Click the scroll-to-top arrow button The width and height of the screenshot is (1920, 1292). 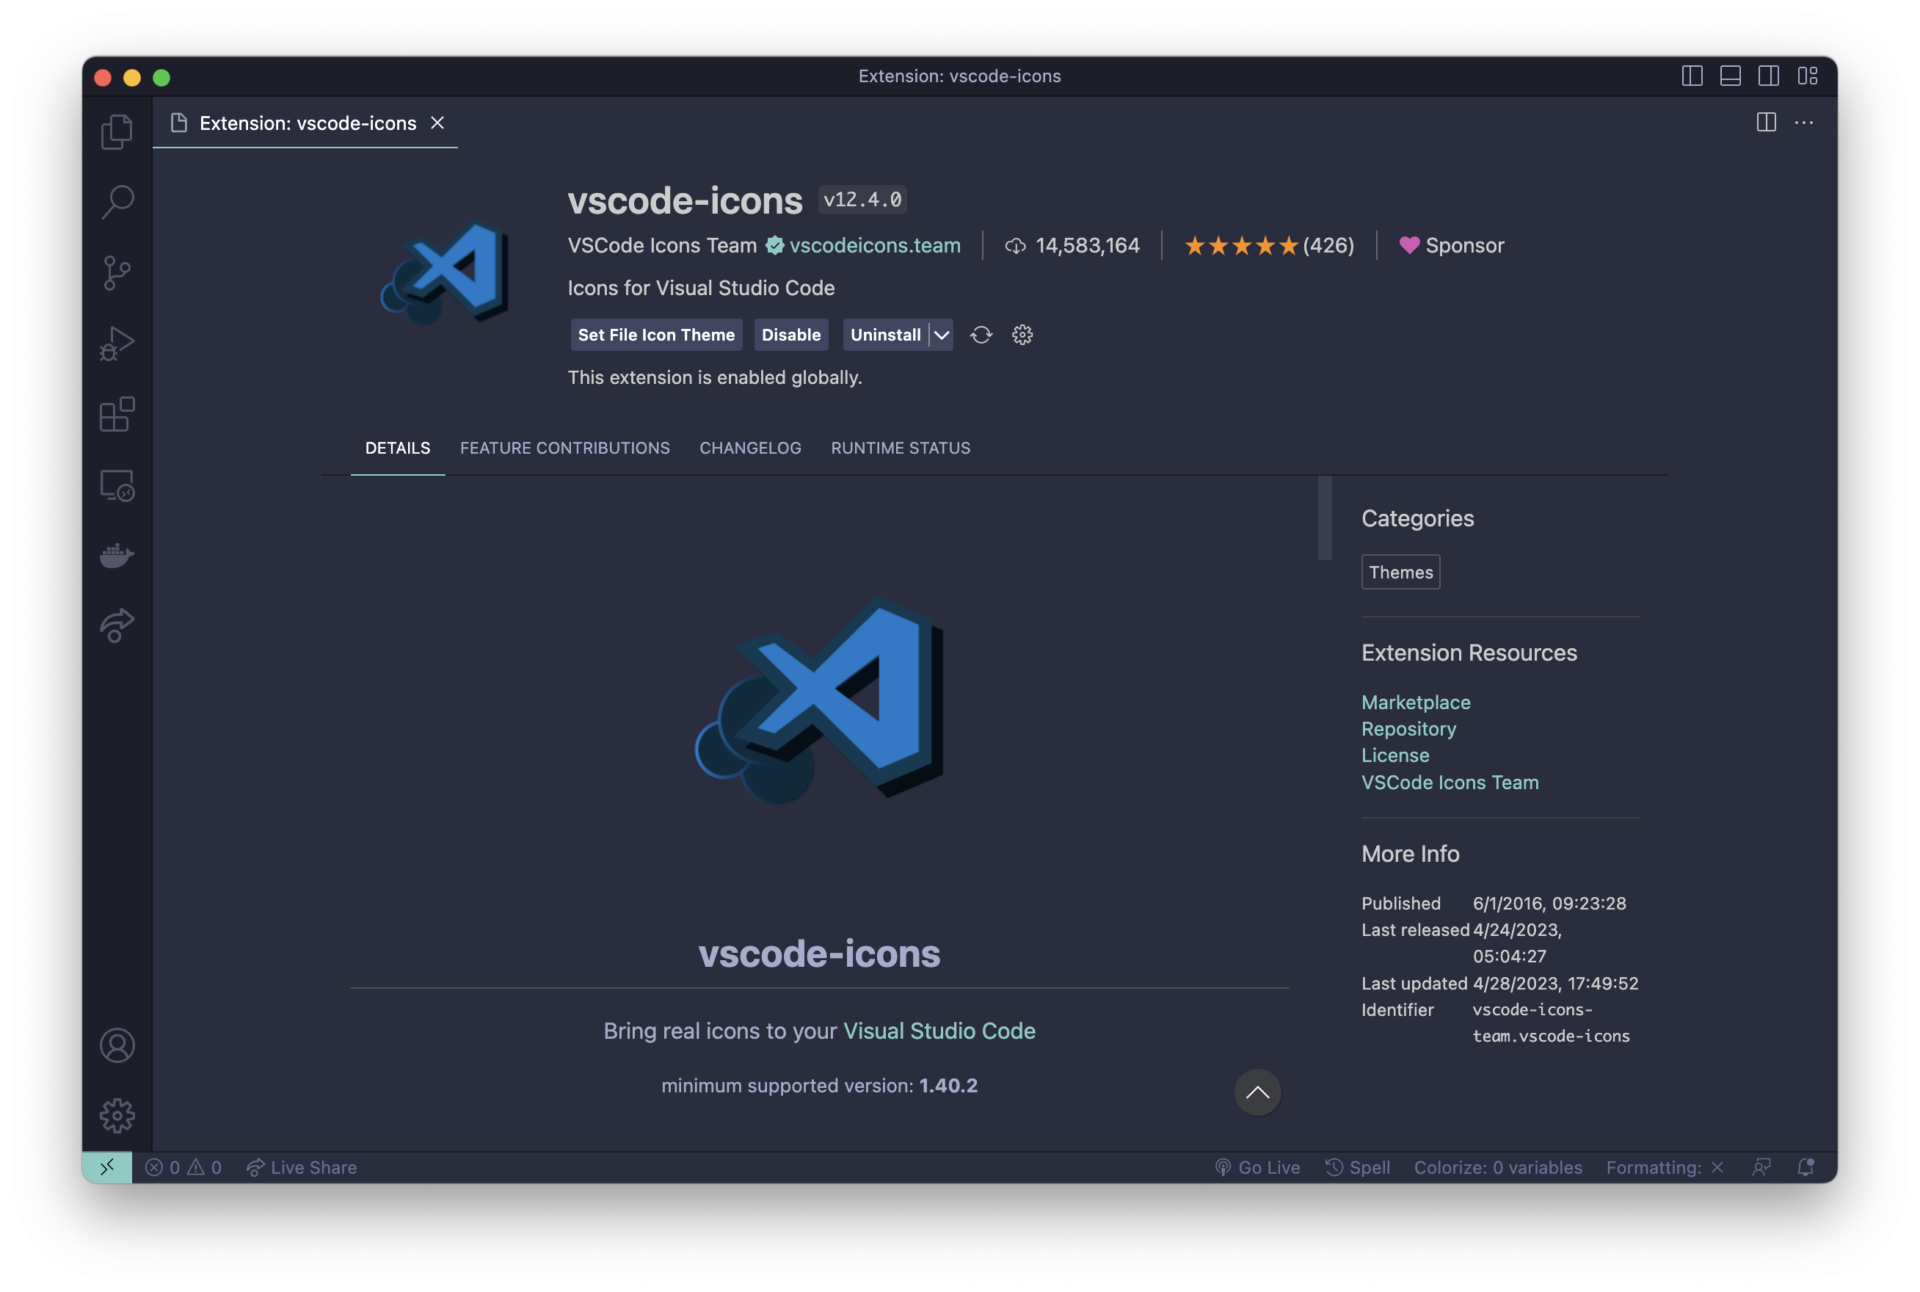click(x=1257, y=1092)
